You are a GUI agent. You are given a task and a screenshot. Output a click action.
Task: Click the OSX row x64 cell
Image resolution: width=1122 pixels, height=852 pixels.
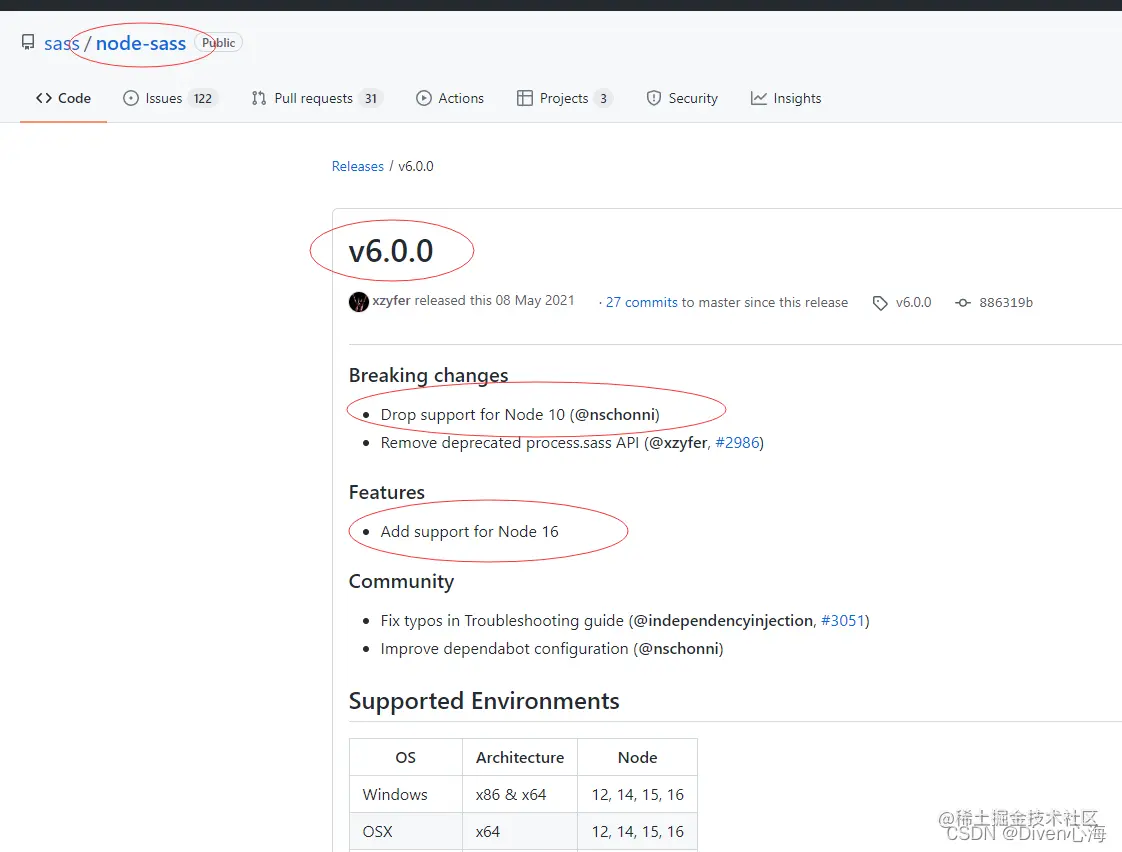[x=520, y=832]
